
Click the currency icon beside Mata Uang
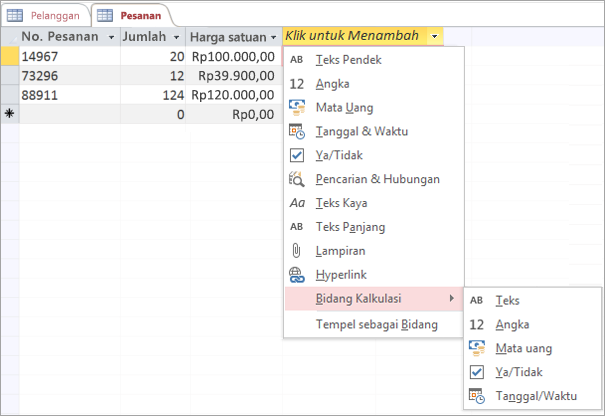pos(297,108)
